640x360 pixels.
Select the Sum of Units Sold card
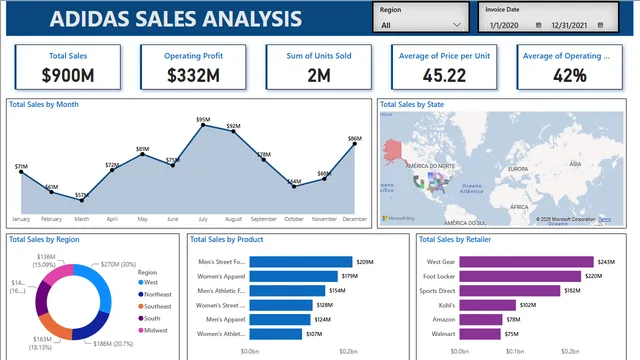pos(319,67)
